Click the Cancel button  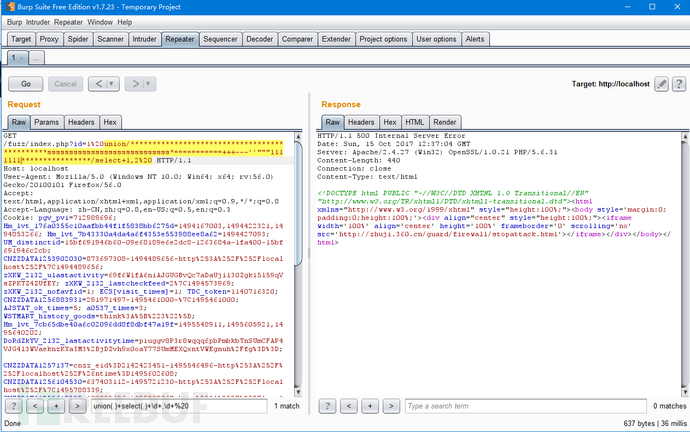pyautogui.click(x=66, y=84)
